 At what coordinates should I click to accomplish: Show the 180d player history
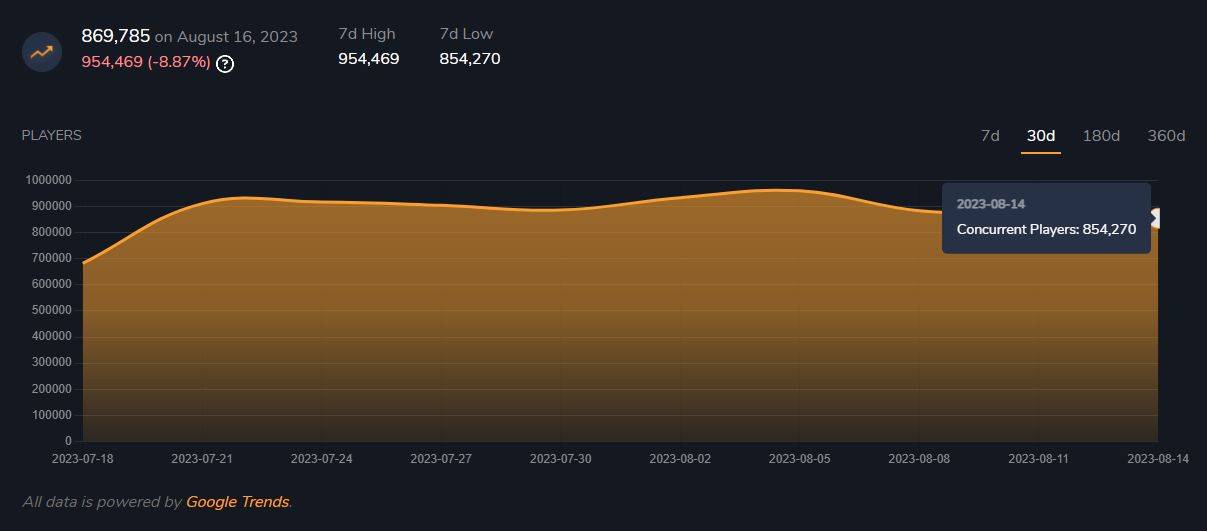click(x=1101, y=136)
